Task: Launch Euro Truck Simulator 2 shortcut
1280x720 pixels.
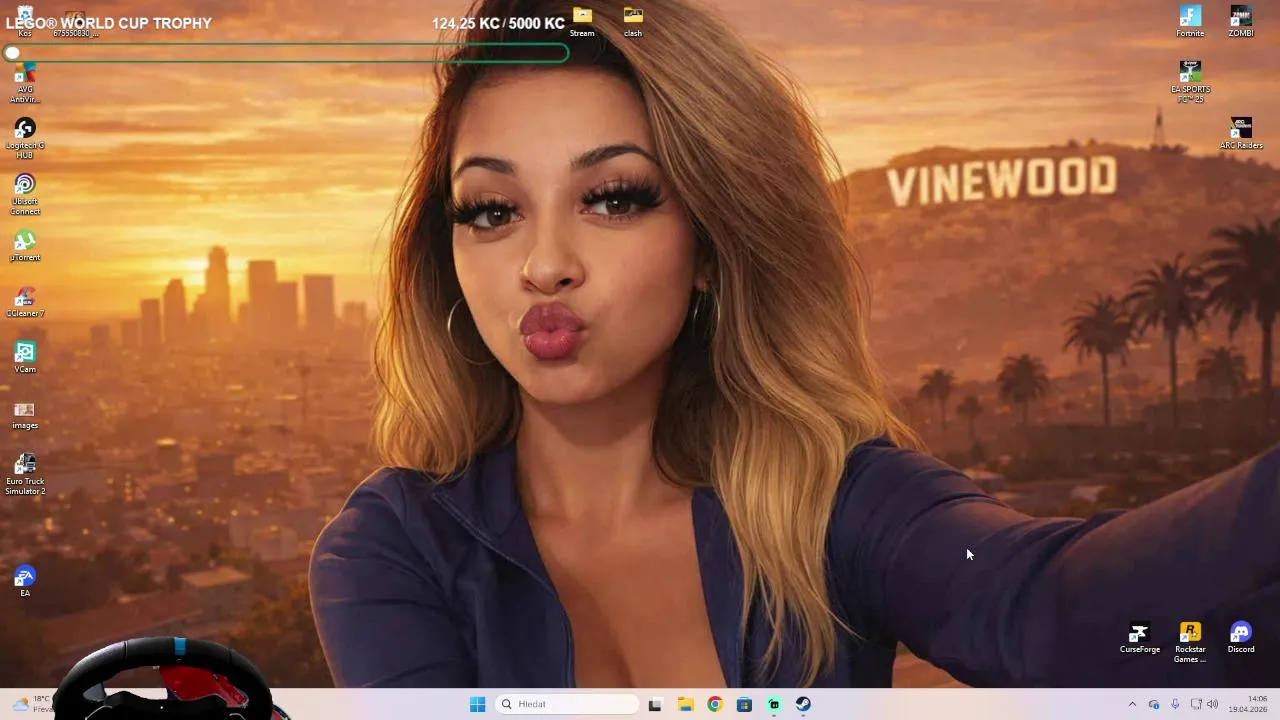Action: [25, 474]
